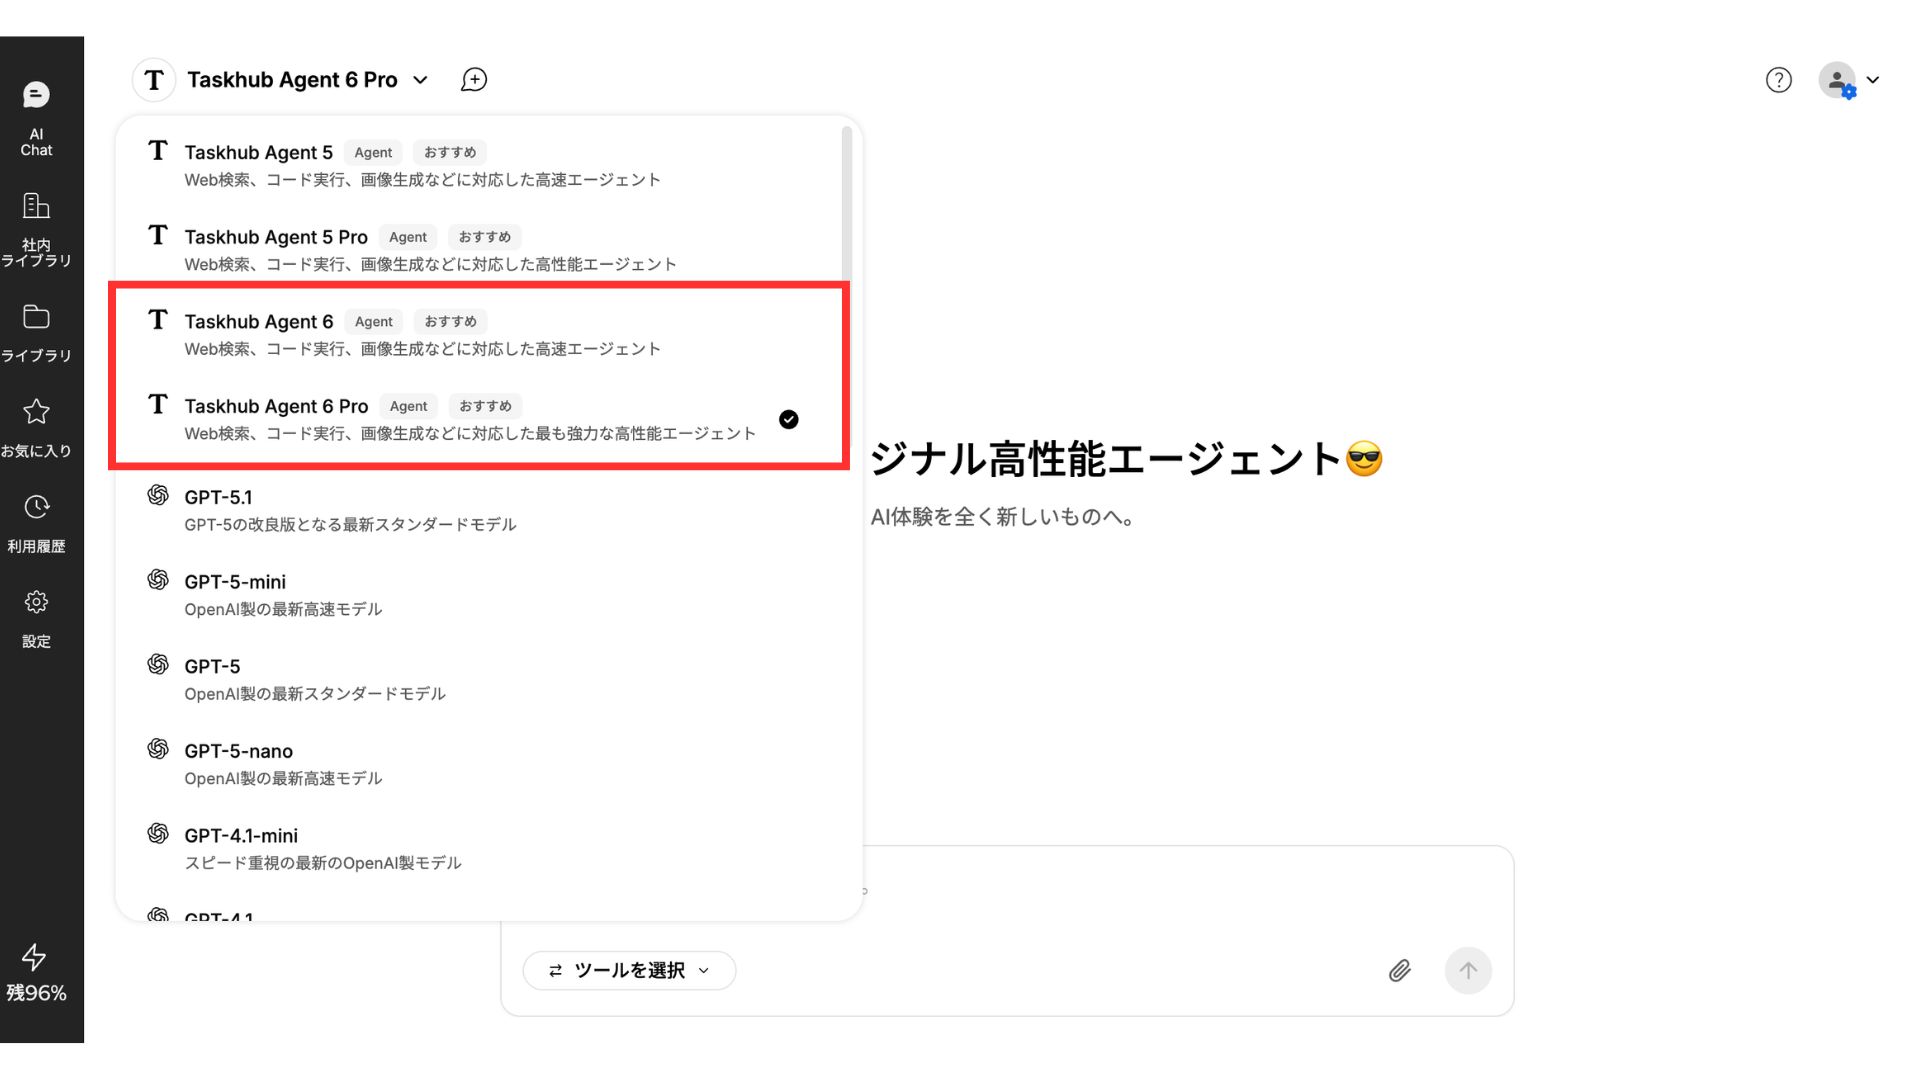Open お気に入り star icon
The width and height of the screenshot is (1920, 1080).
click(x=36, y=428)
